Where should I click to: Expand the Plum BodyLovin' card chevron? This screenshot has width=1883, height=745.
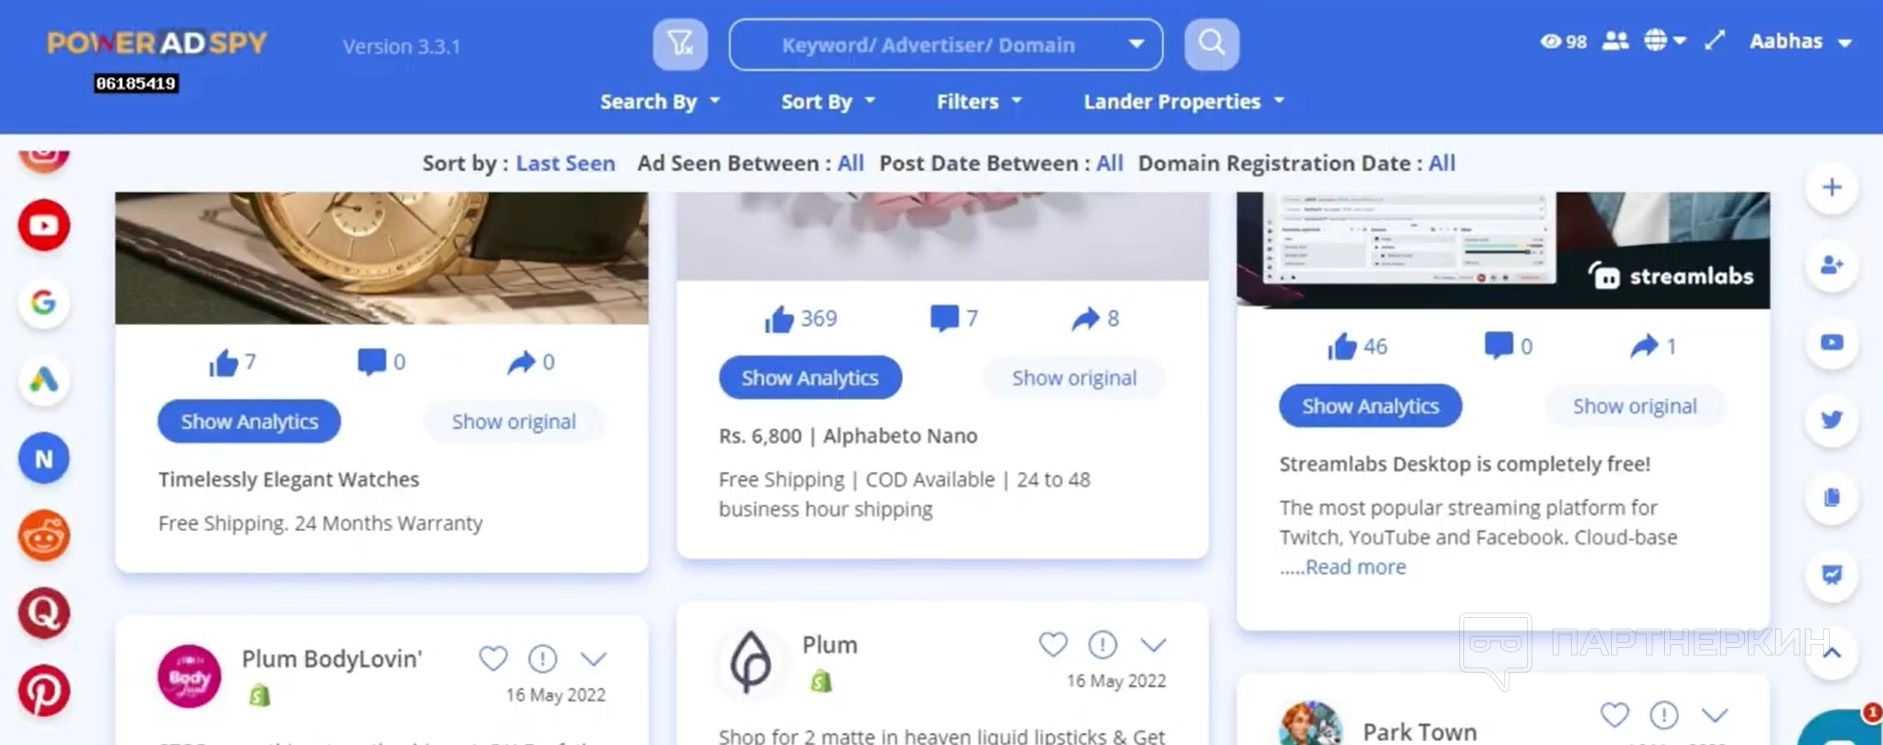point(594,659)
